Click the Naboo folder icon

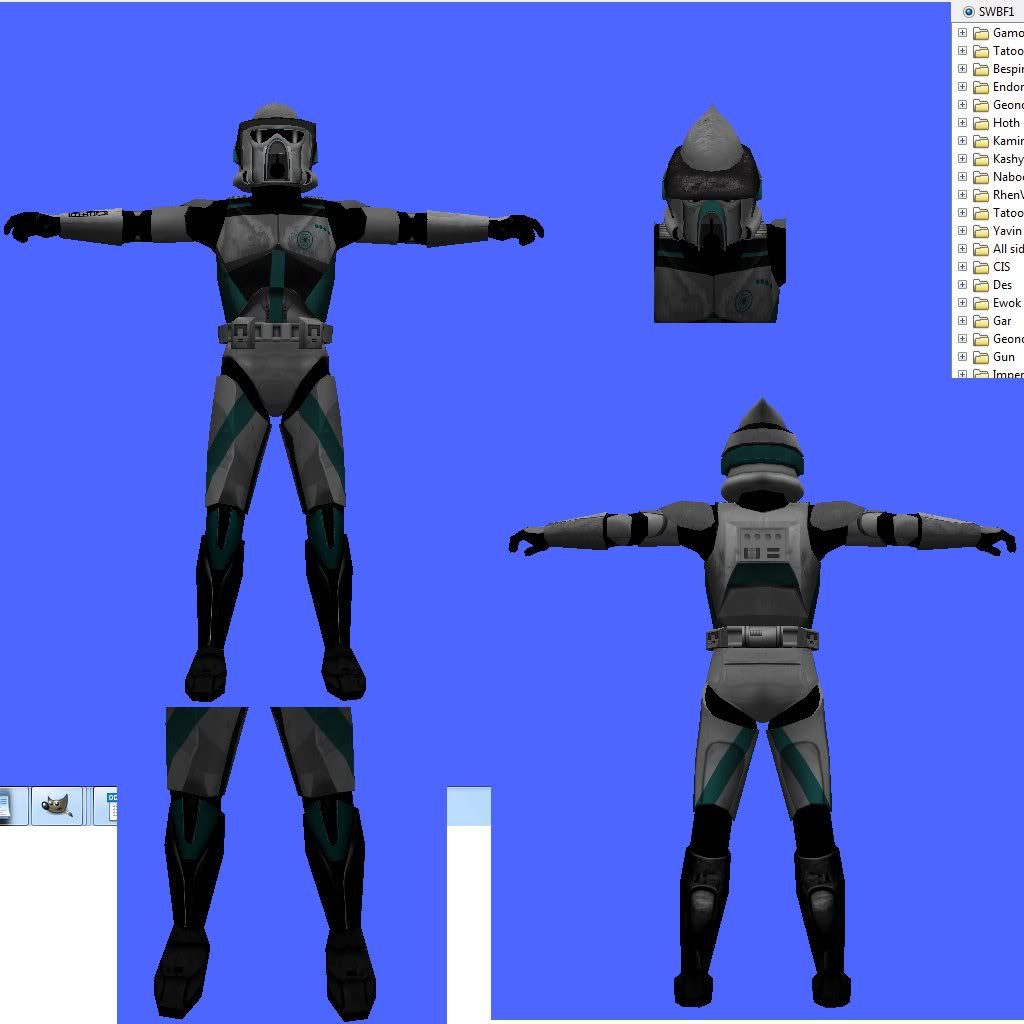click(981, 177)
